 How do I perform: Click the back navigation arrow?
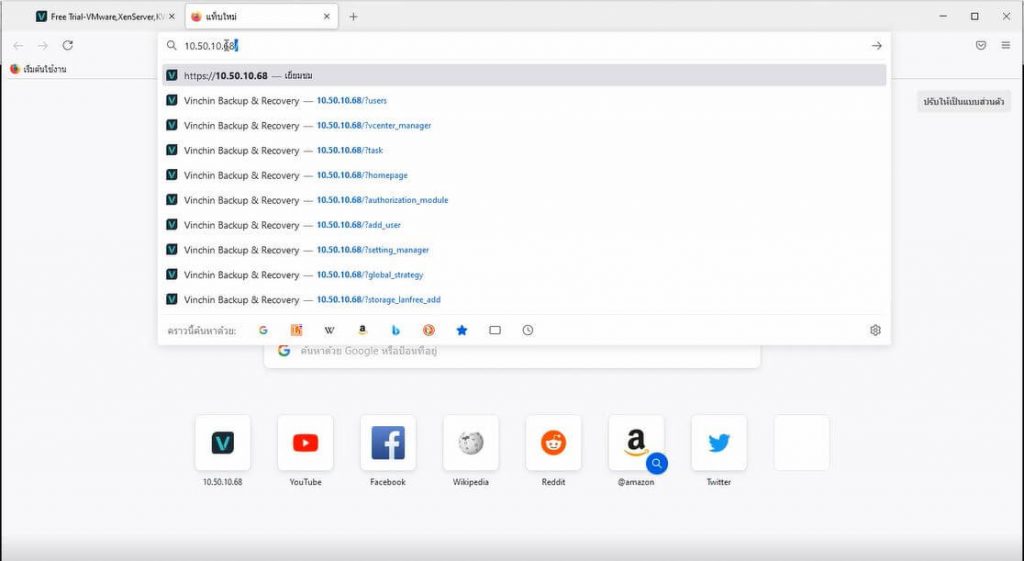(18, 46)
